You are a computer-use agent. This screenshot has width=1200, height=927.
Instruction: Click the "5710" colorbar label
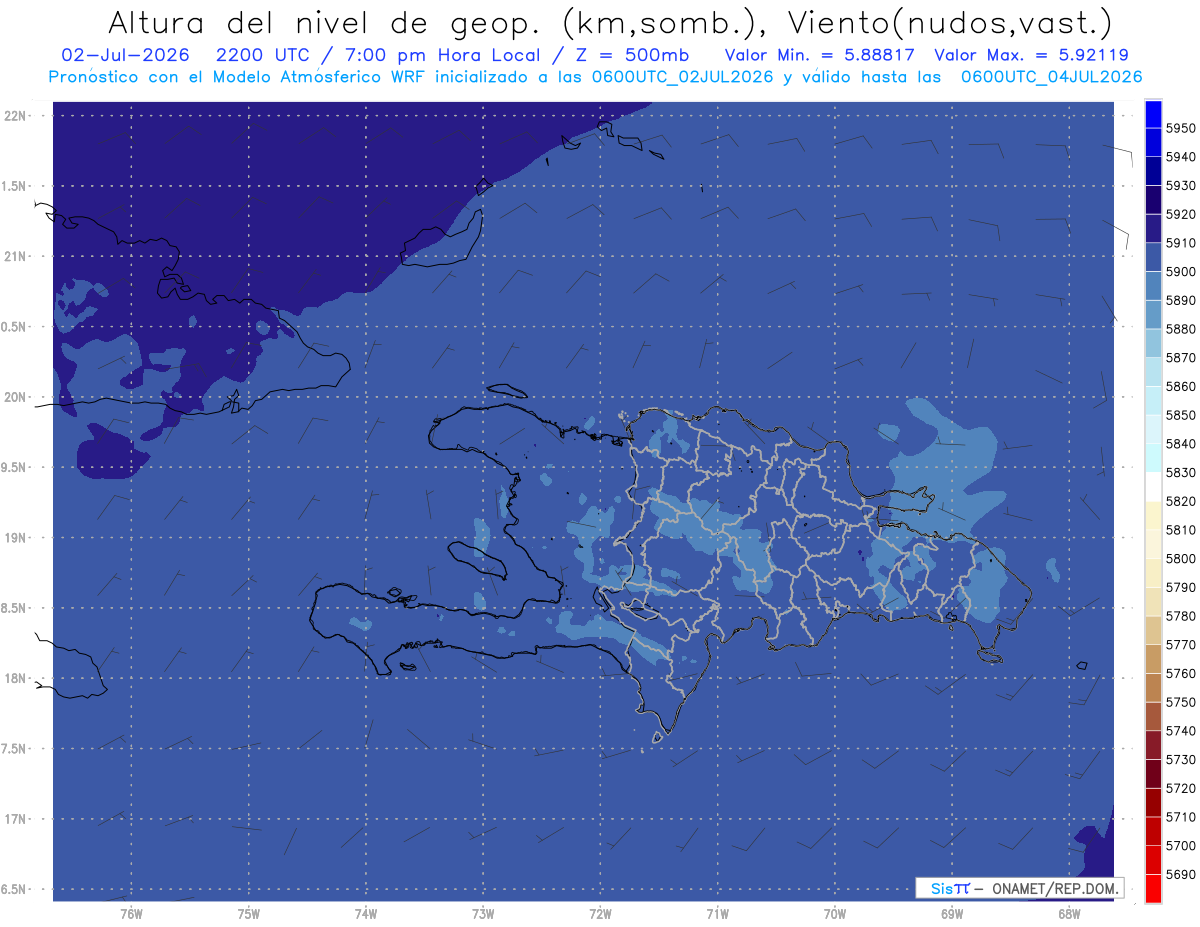[1180, 817]
